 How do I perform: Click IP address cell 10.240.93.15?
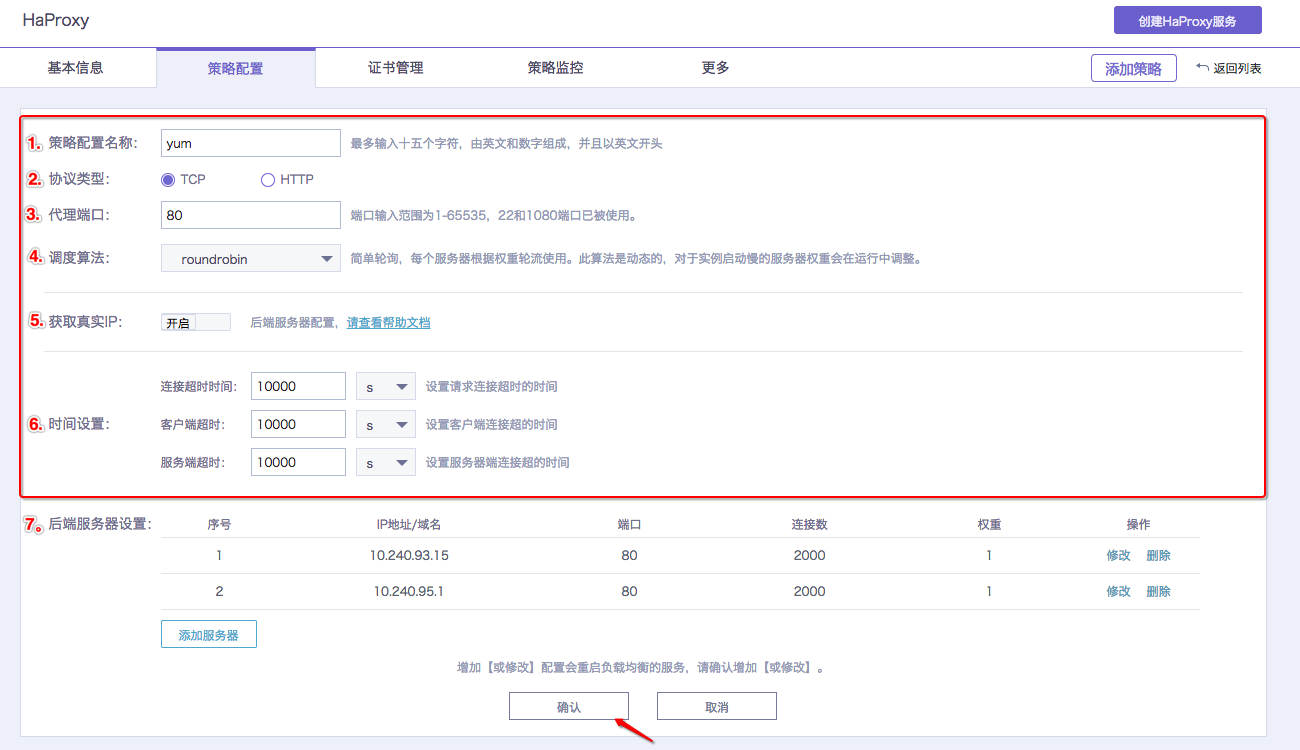click(409, 556)
